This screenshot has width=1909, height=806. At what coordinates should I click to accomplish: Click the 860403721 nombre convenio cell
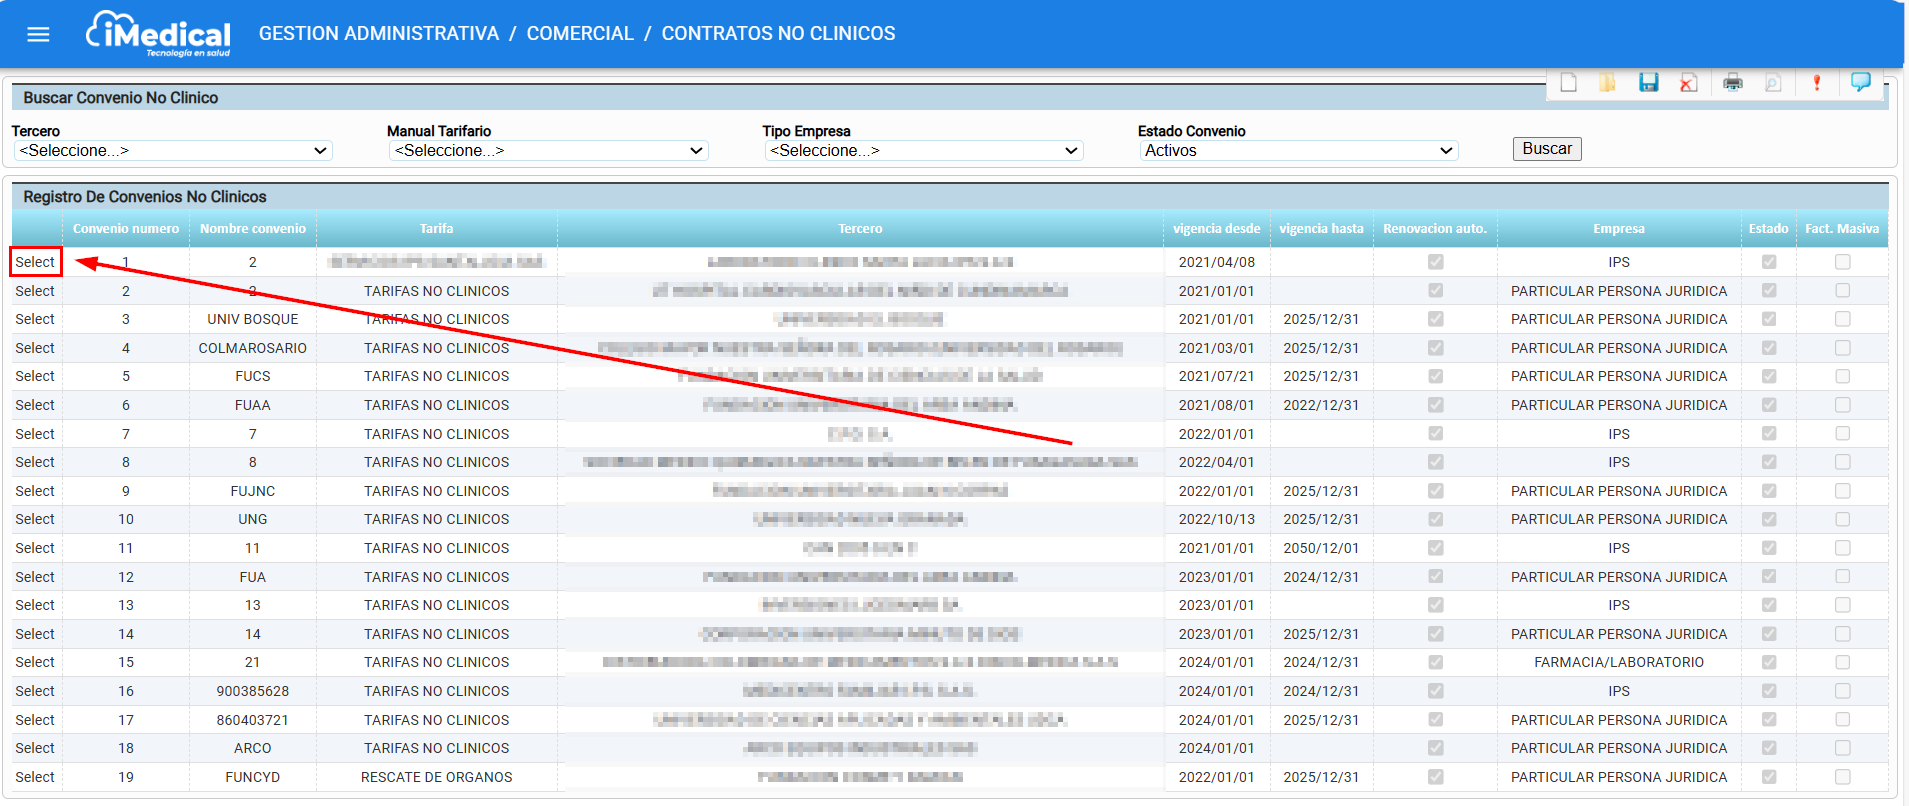253,720
